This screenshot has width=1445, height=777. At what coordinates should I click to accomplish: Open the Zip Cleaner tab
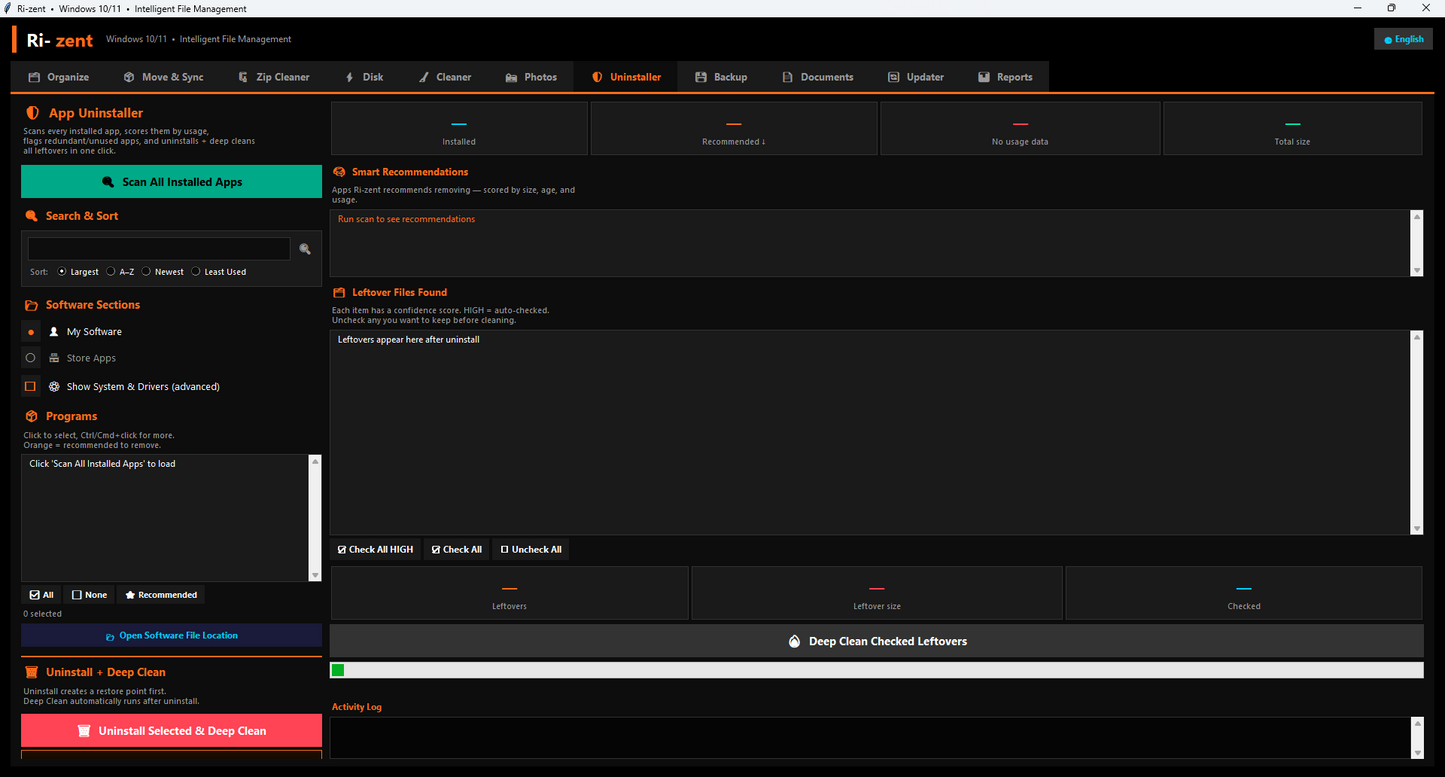(274, 77)
